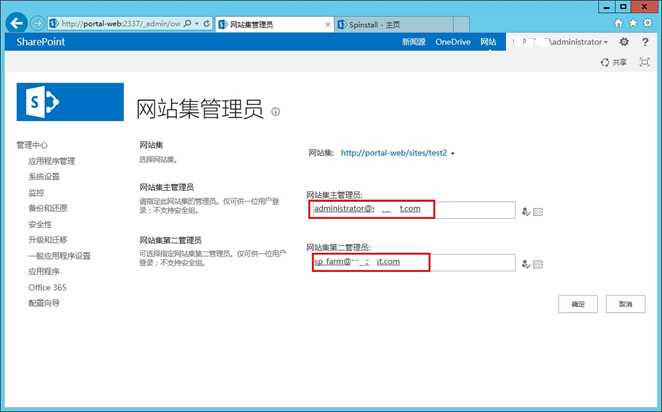Check names icon for 网站集主管理员 field
662x412 pixels.
[526, 211]
